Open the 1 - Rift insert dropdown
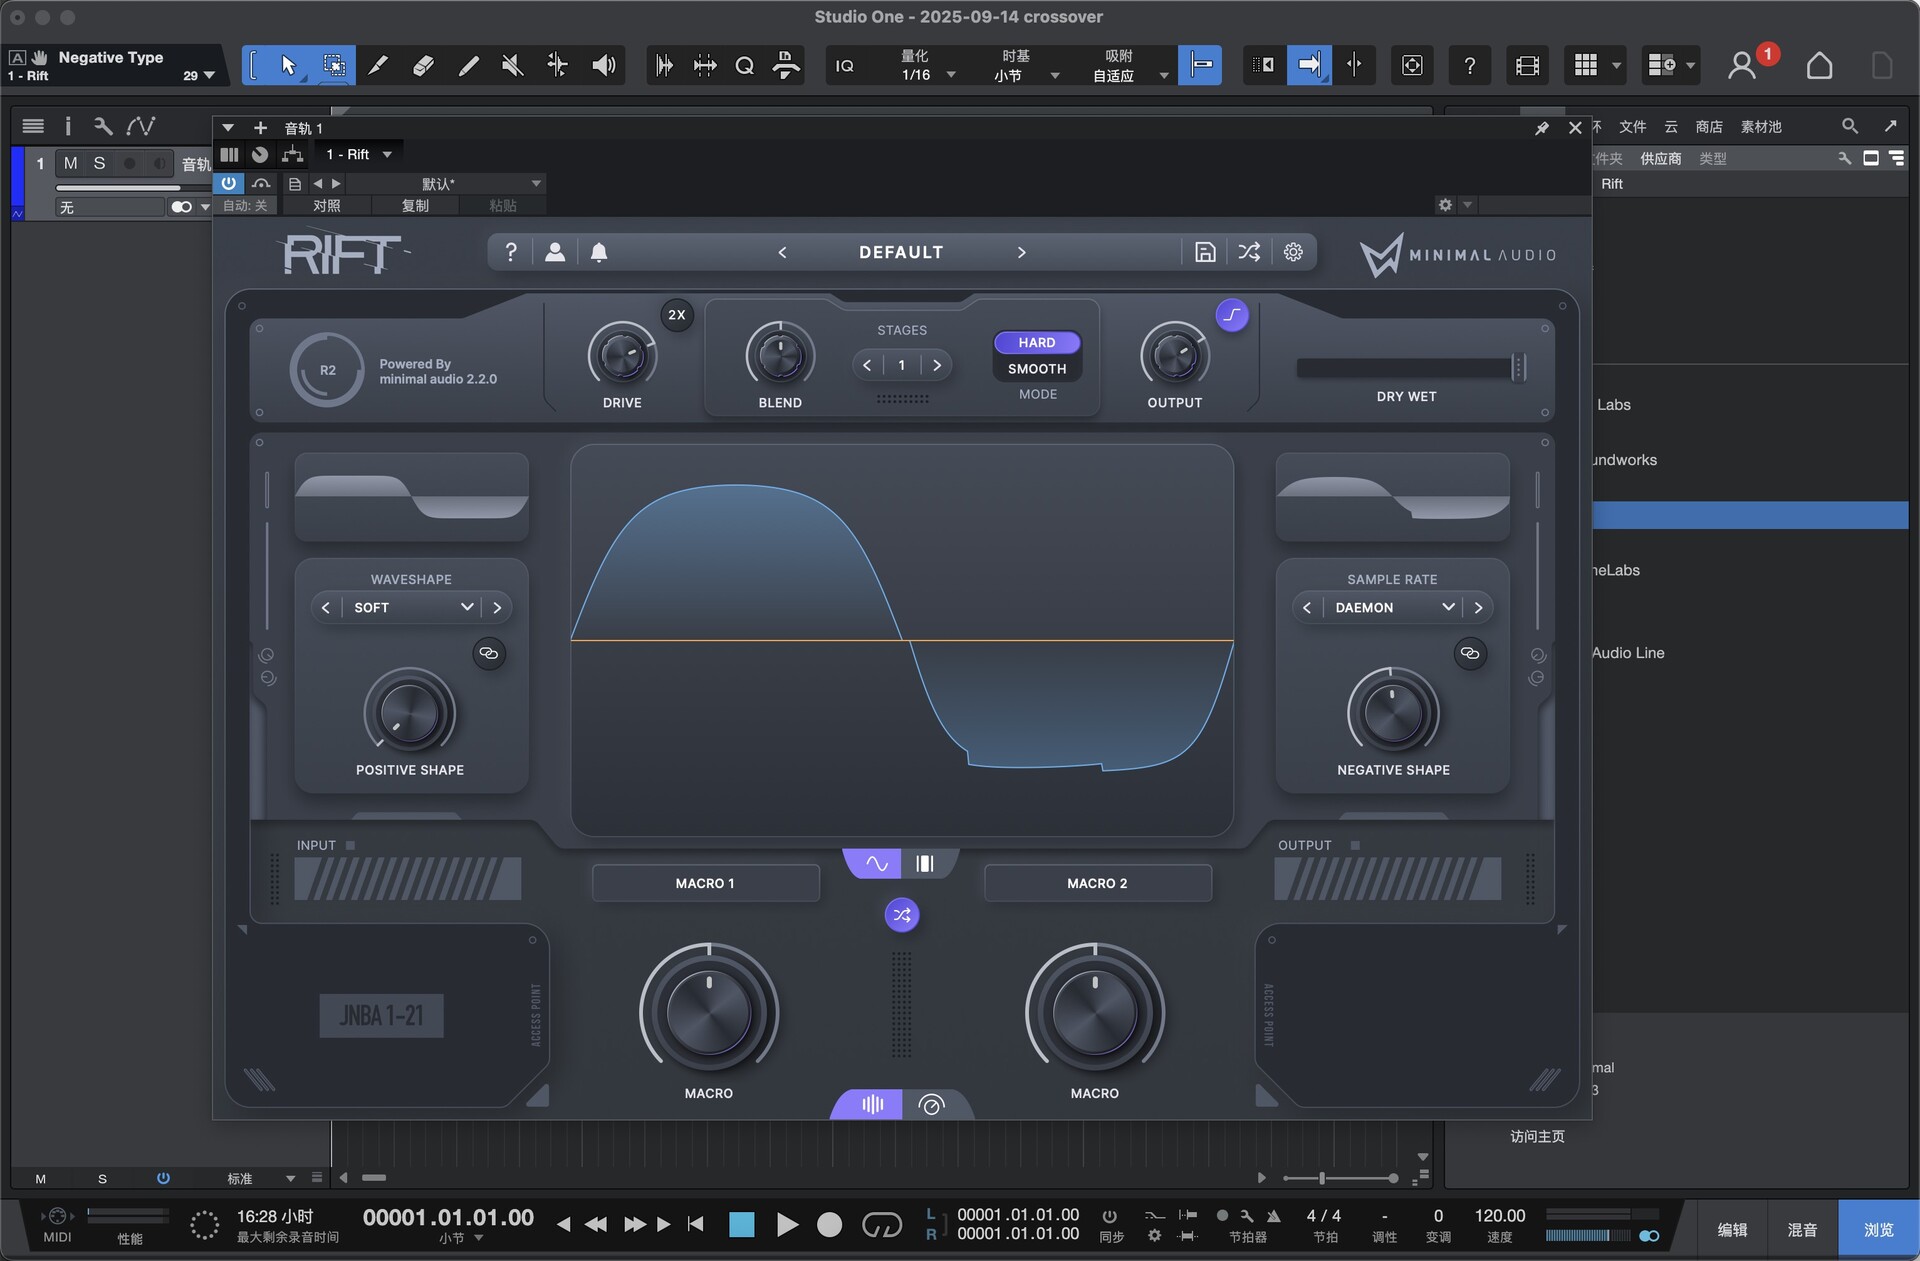Viewport: 1920px width, 1261px height. pos(359,154)
